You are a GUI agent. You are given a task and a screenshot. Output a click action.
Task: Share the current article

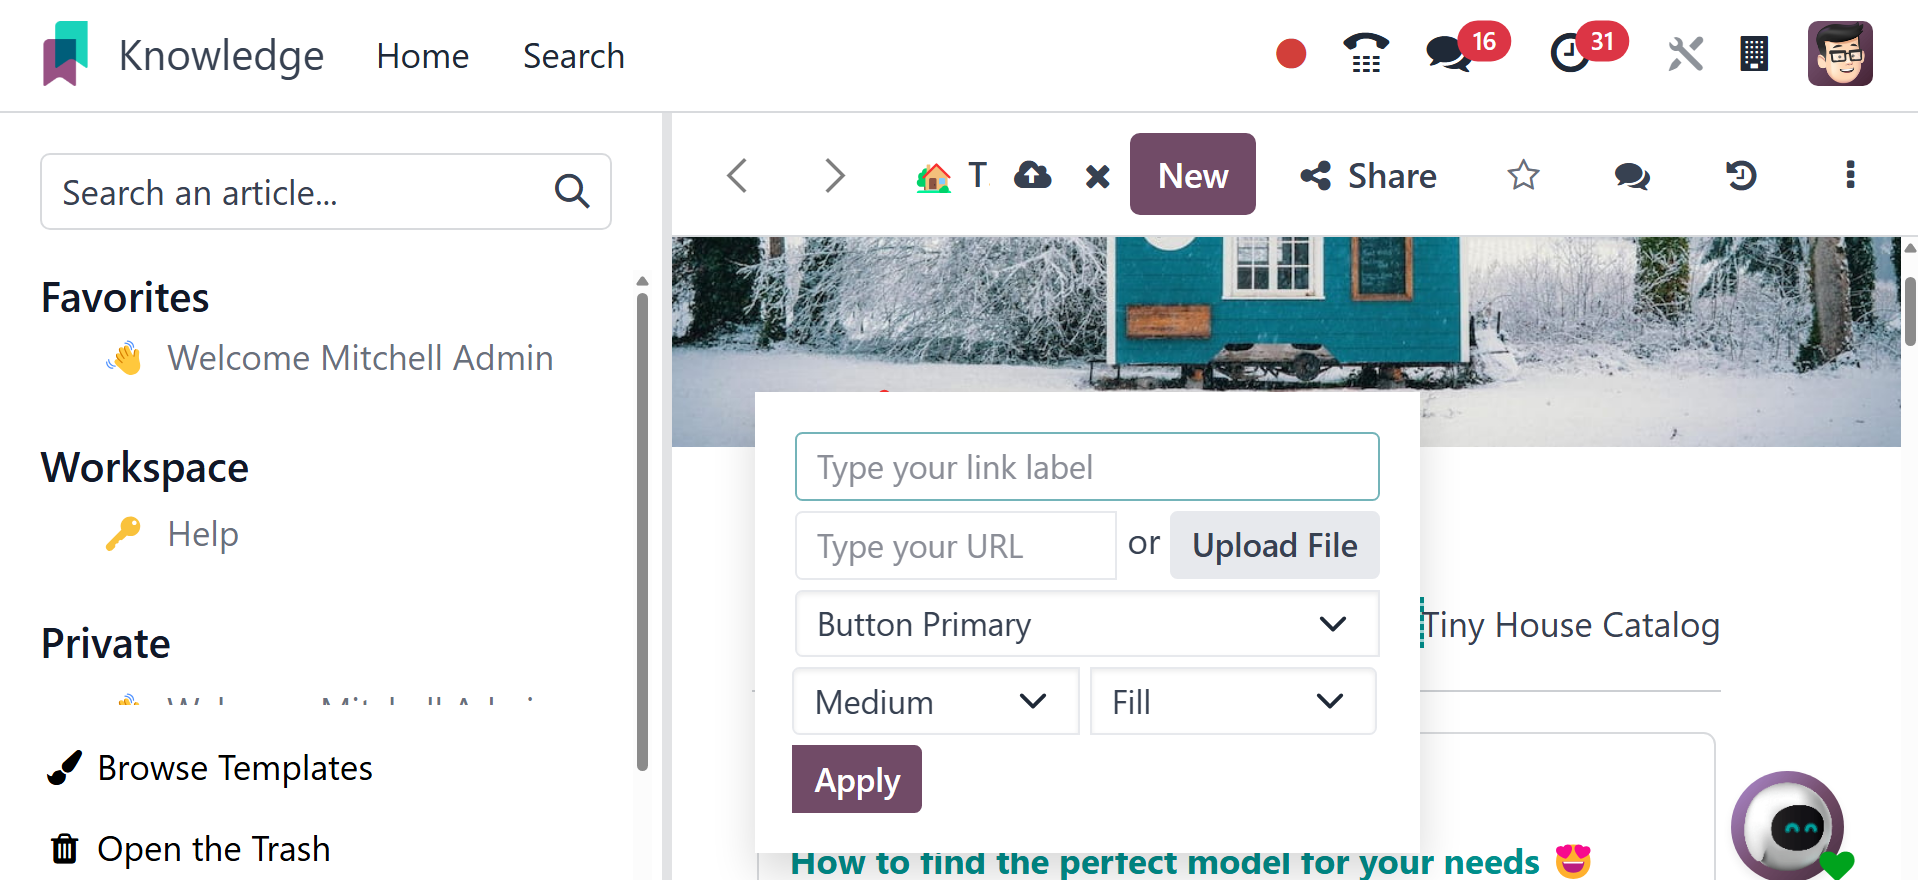[1368, 176]
